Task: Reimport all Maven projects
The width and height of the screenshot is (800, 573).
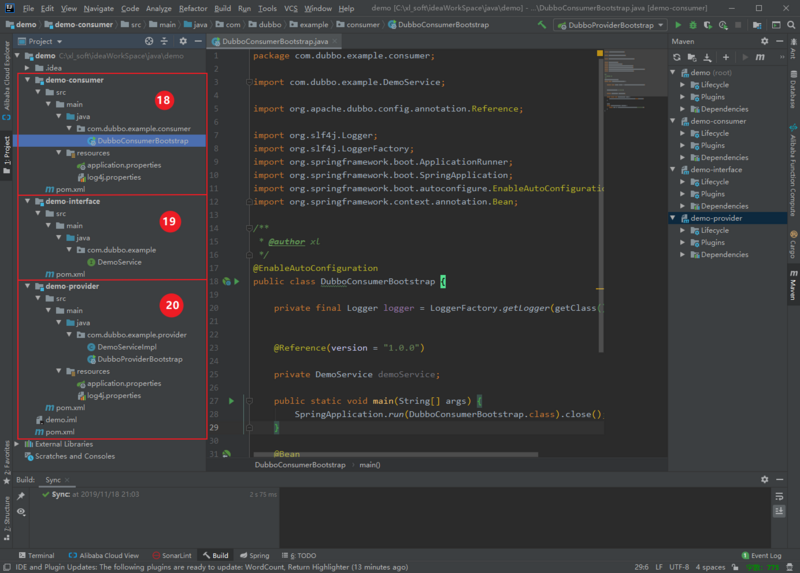Action: pos(677,58)
